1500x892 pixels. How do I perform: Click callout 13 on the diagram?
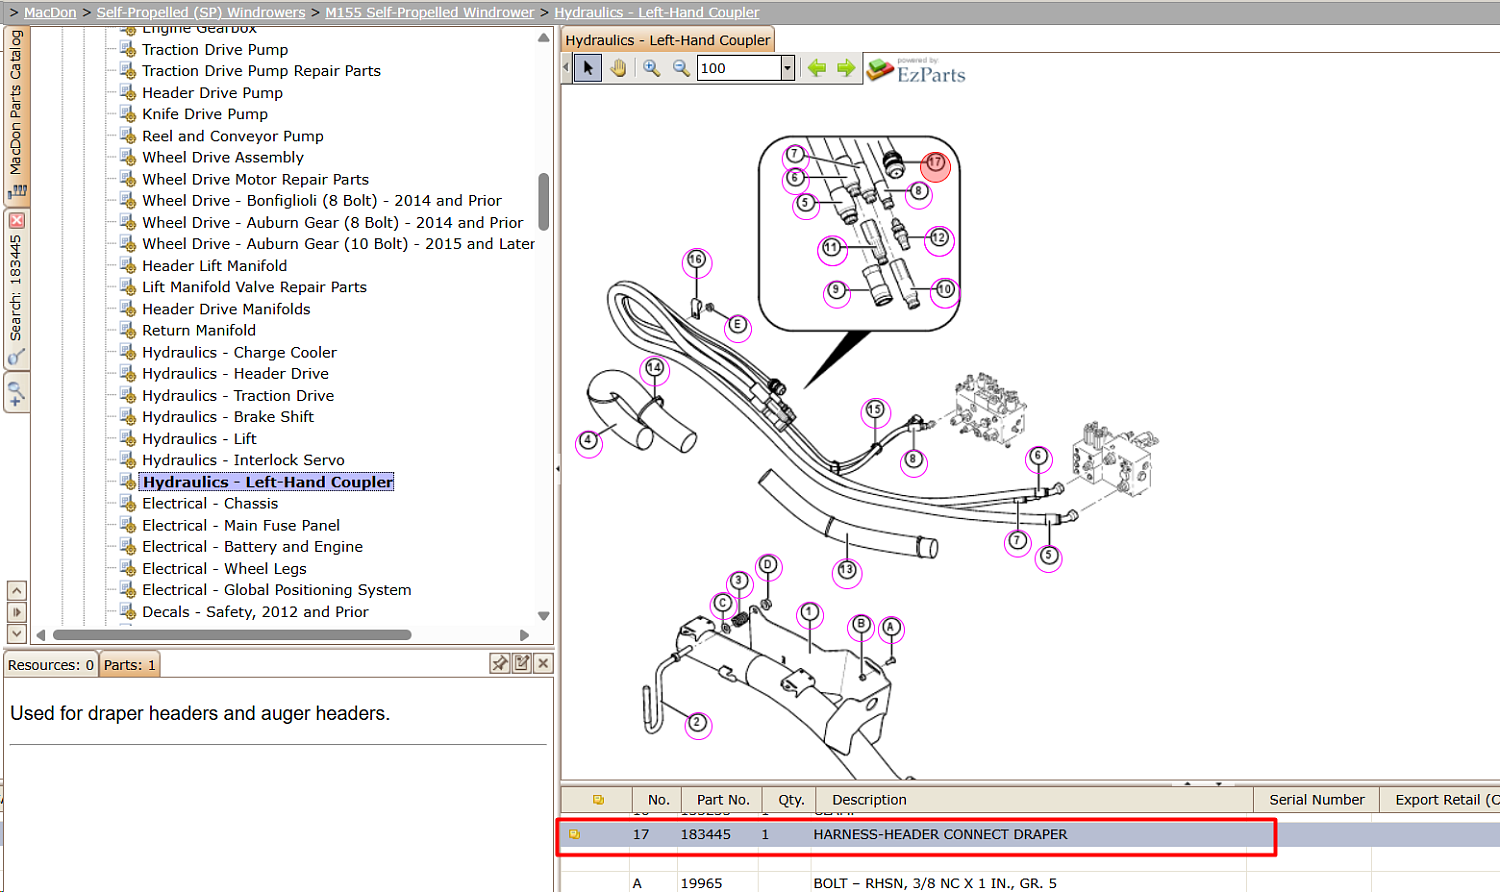pos(847,570)
